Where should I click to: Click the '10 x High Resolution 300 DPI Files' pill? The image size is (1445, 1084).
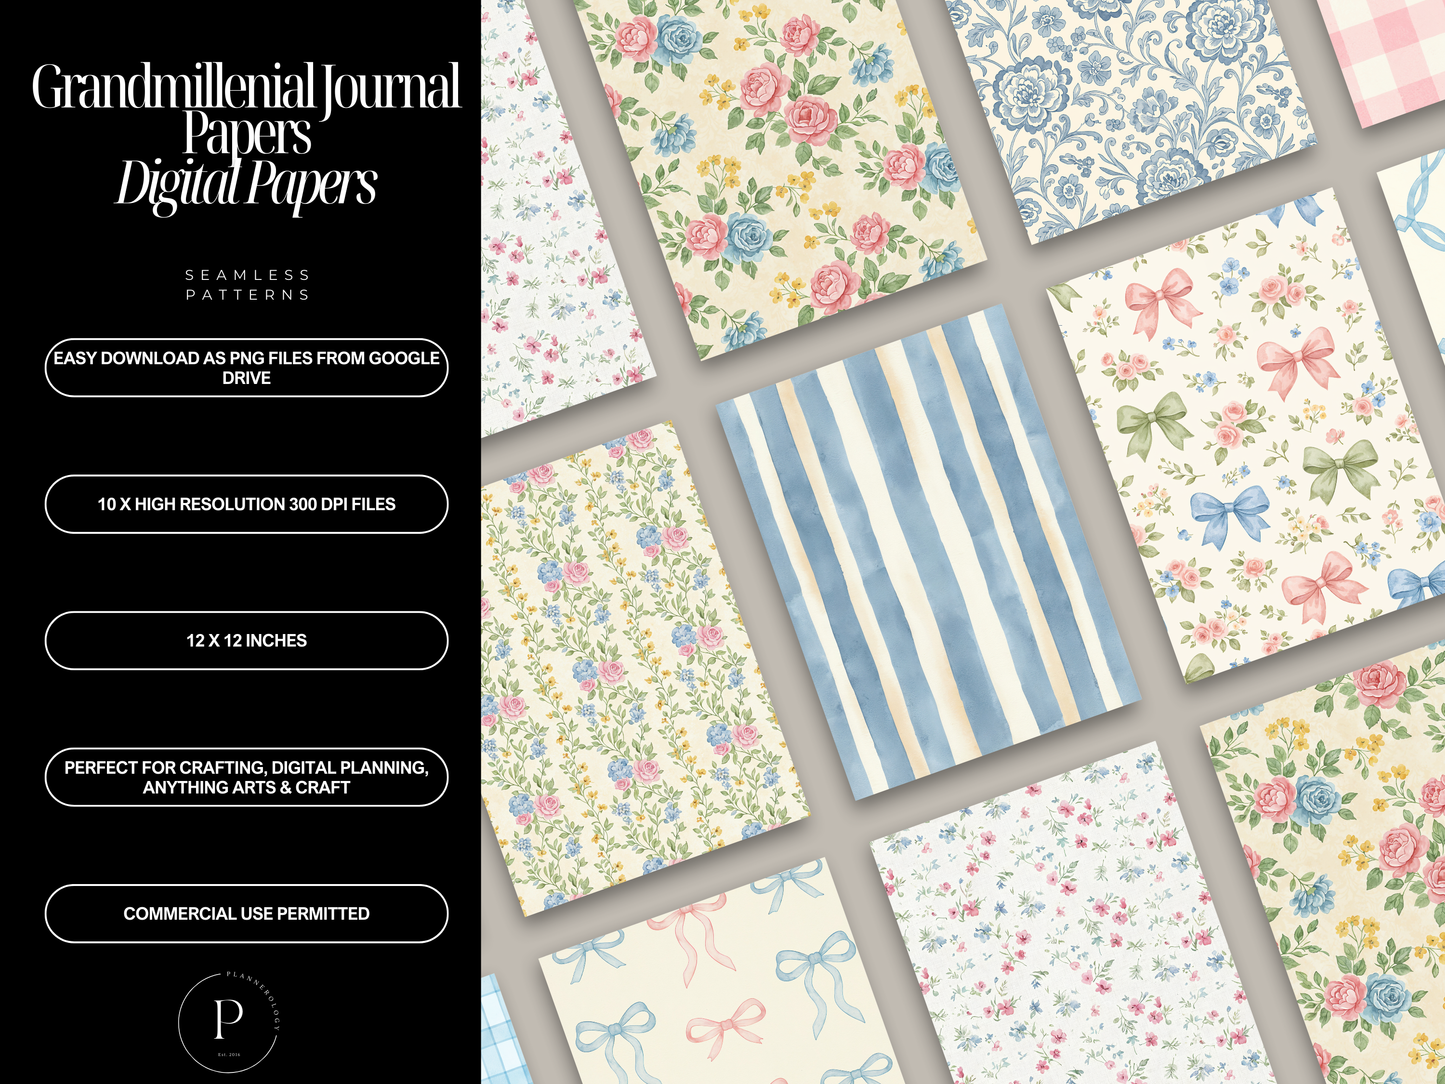coord(246,504)
